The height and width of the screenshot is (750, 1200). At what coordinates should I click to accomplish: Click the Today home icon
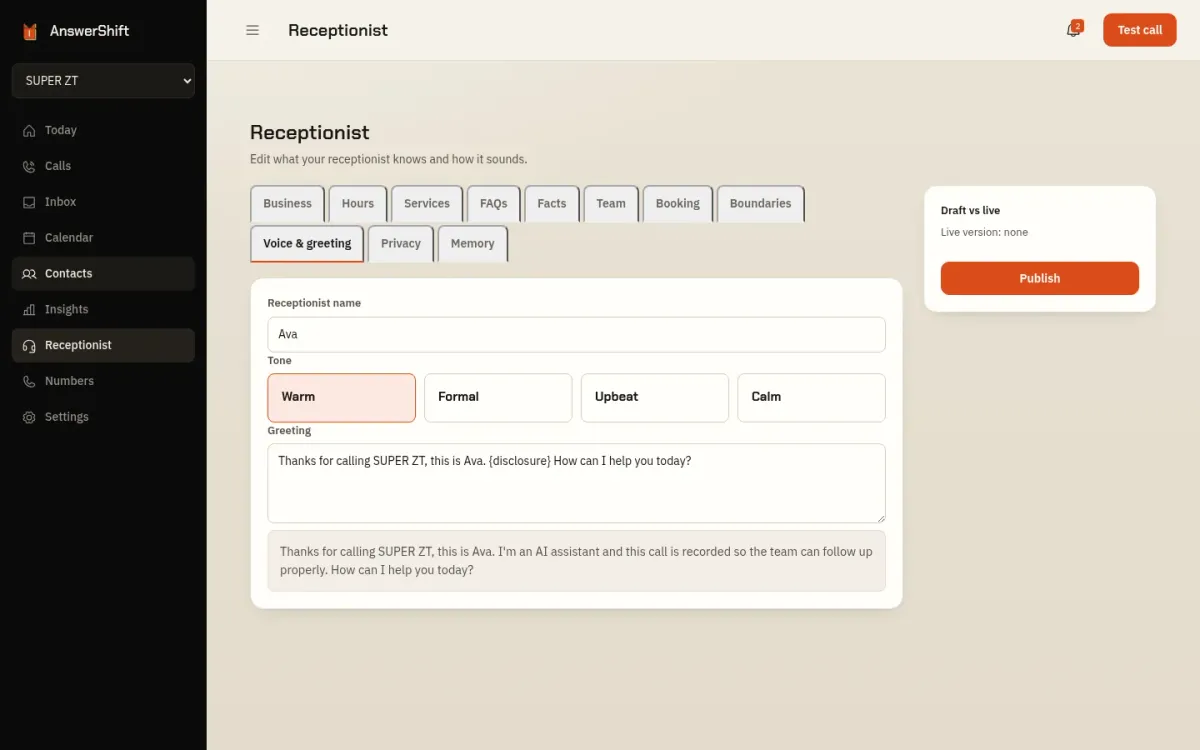click(29, 130)
